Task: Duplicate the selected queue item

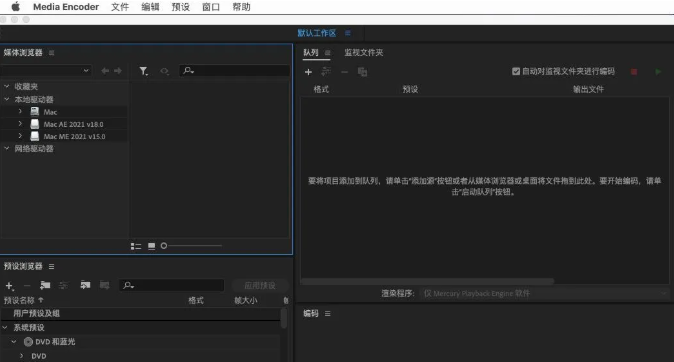Action: [362, 72]
